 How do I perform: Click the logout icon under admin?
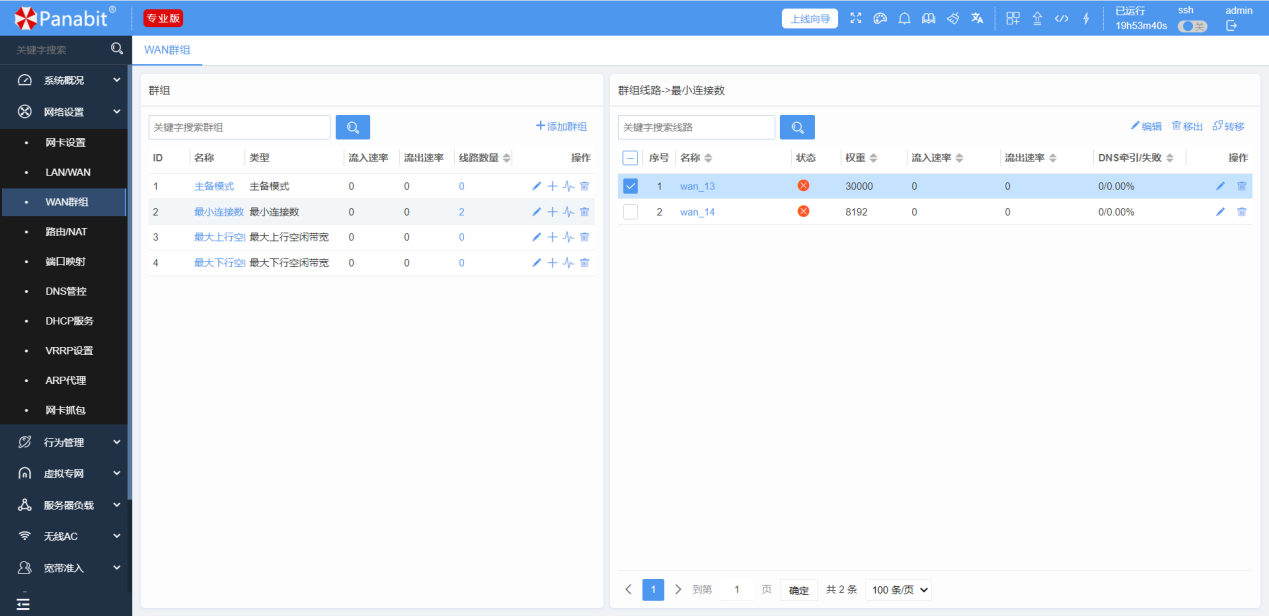1231,26
